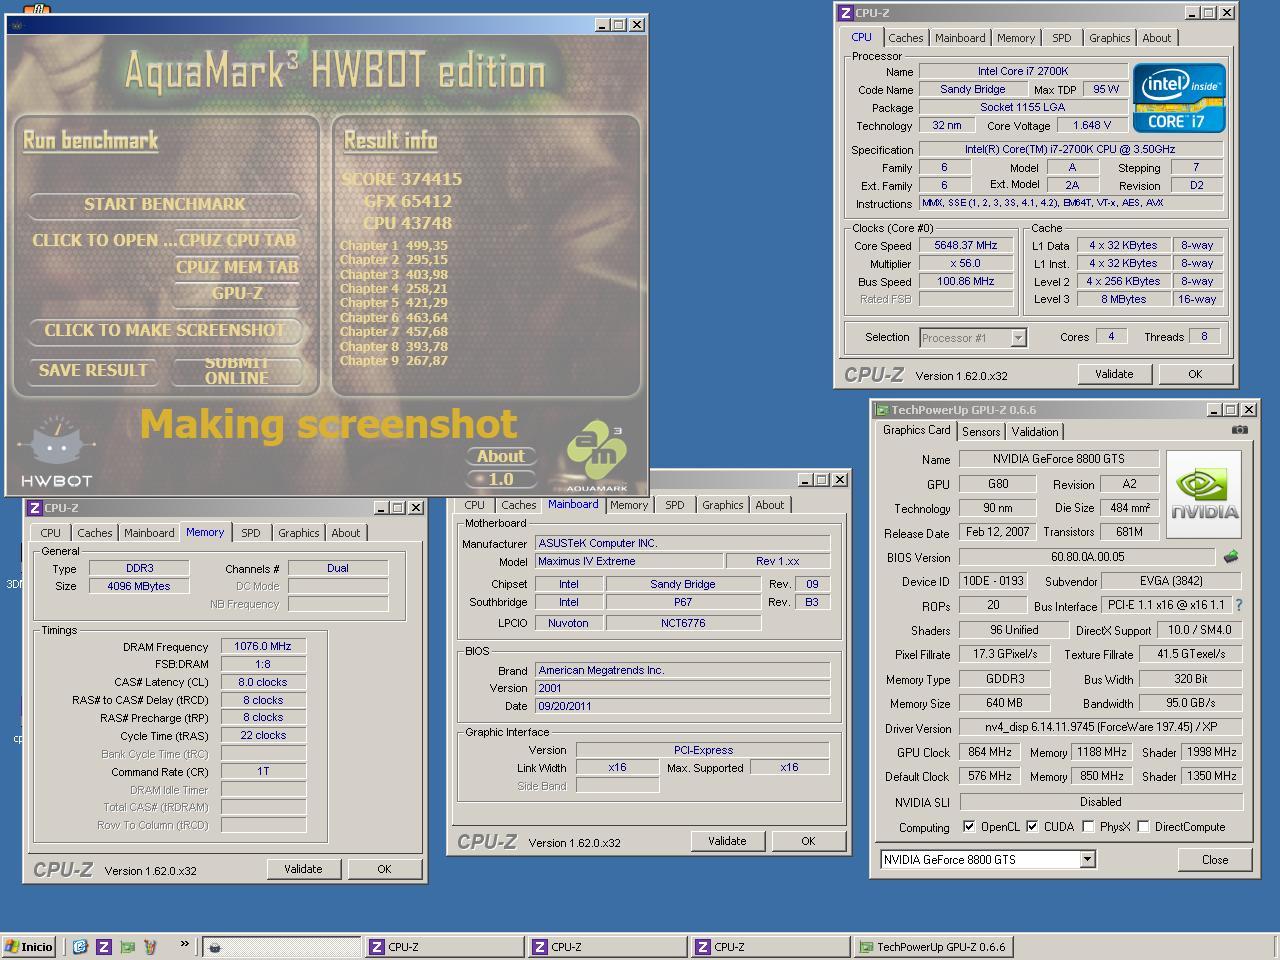Image resolution: width=1280 pixels, height=960 pixels.
Task: Click CLICK TO MAKE SCREENSHOT button
Action: pyautogui.click(x=165, y=330)
